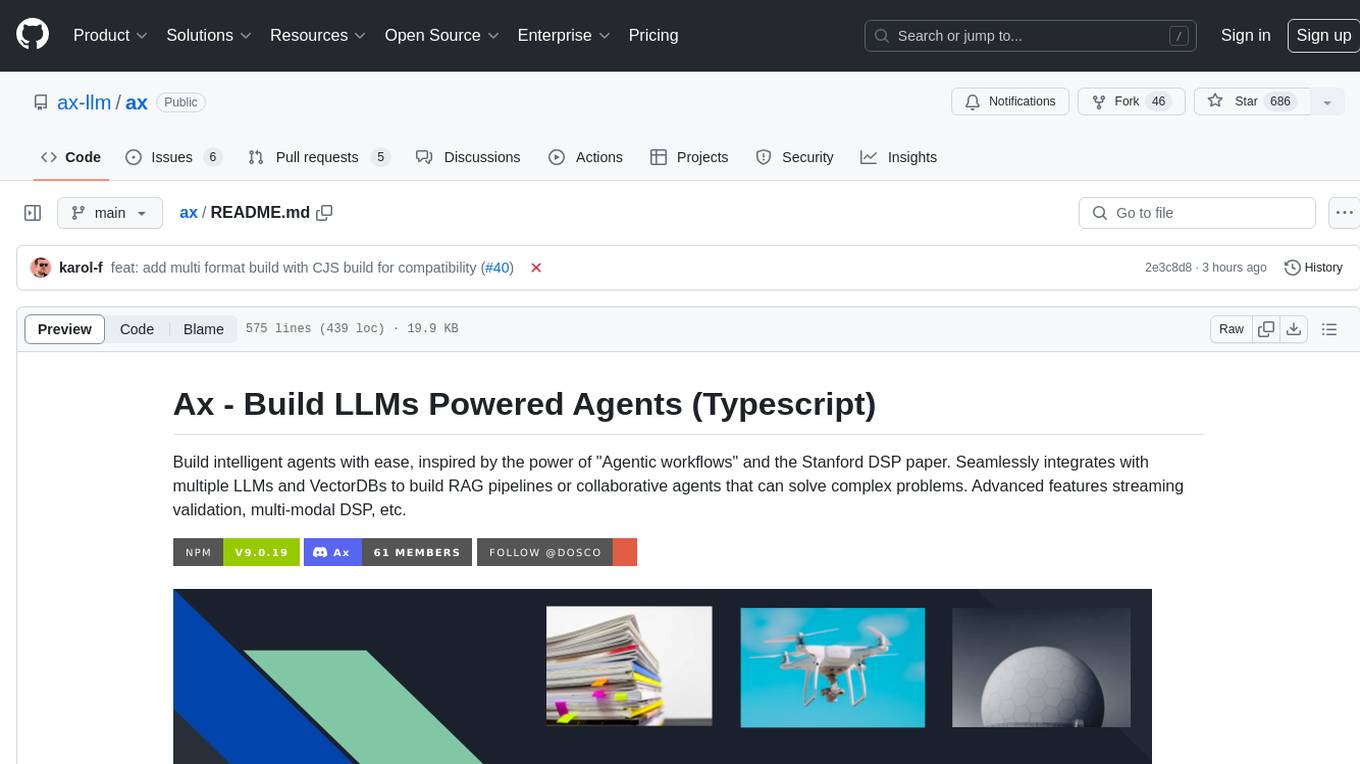Open the Discord Ax members badge

387,552
